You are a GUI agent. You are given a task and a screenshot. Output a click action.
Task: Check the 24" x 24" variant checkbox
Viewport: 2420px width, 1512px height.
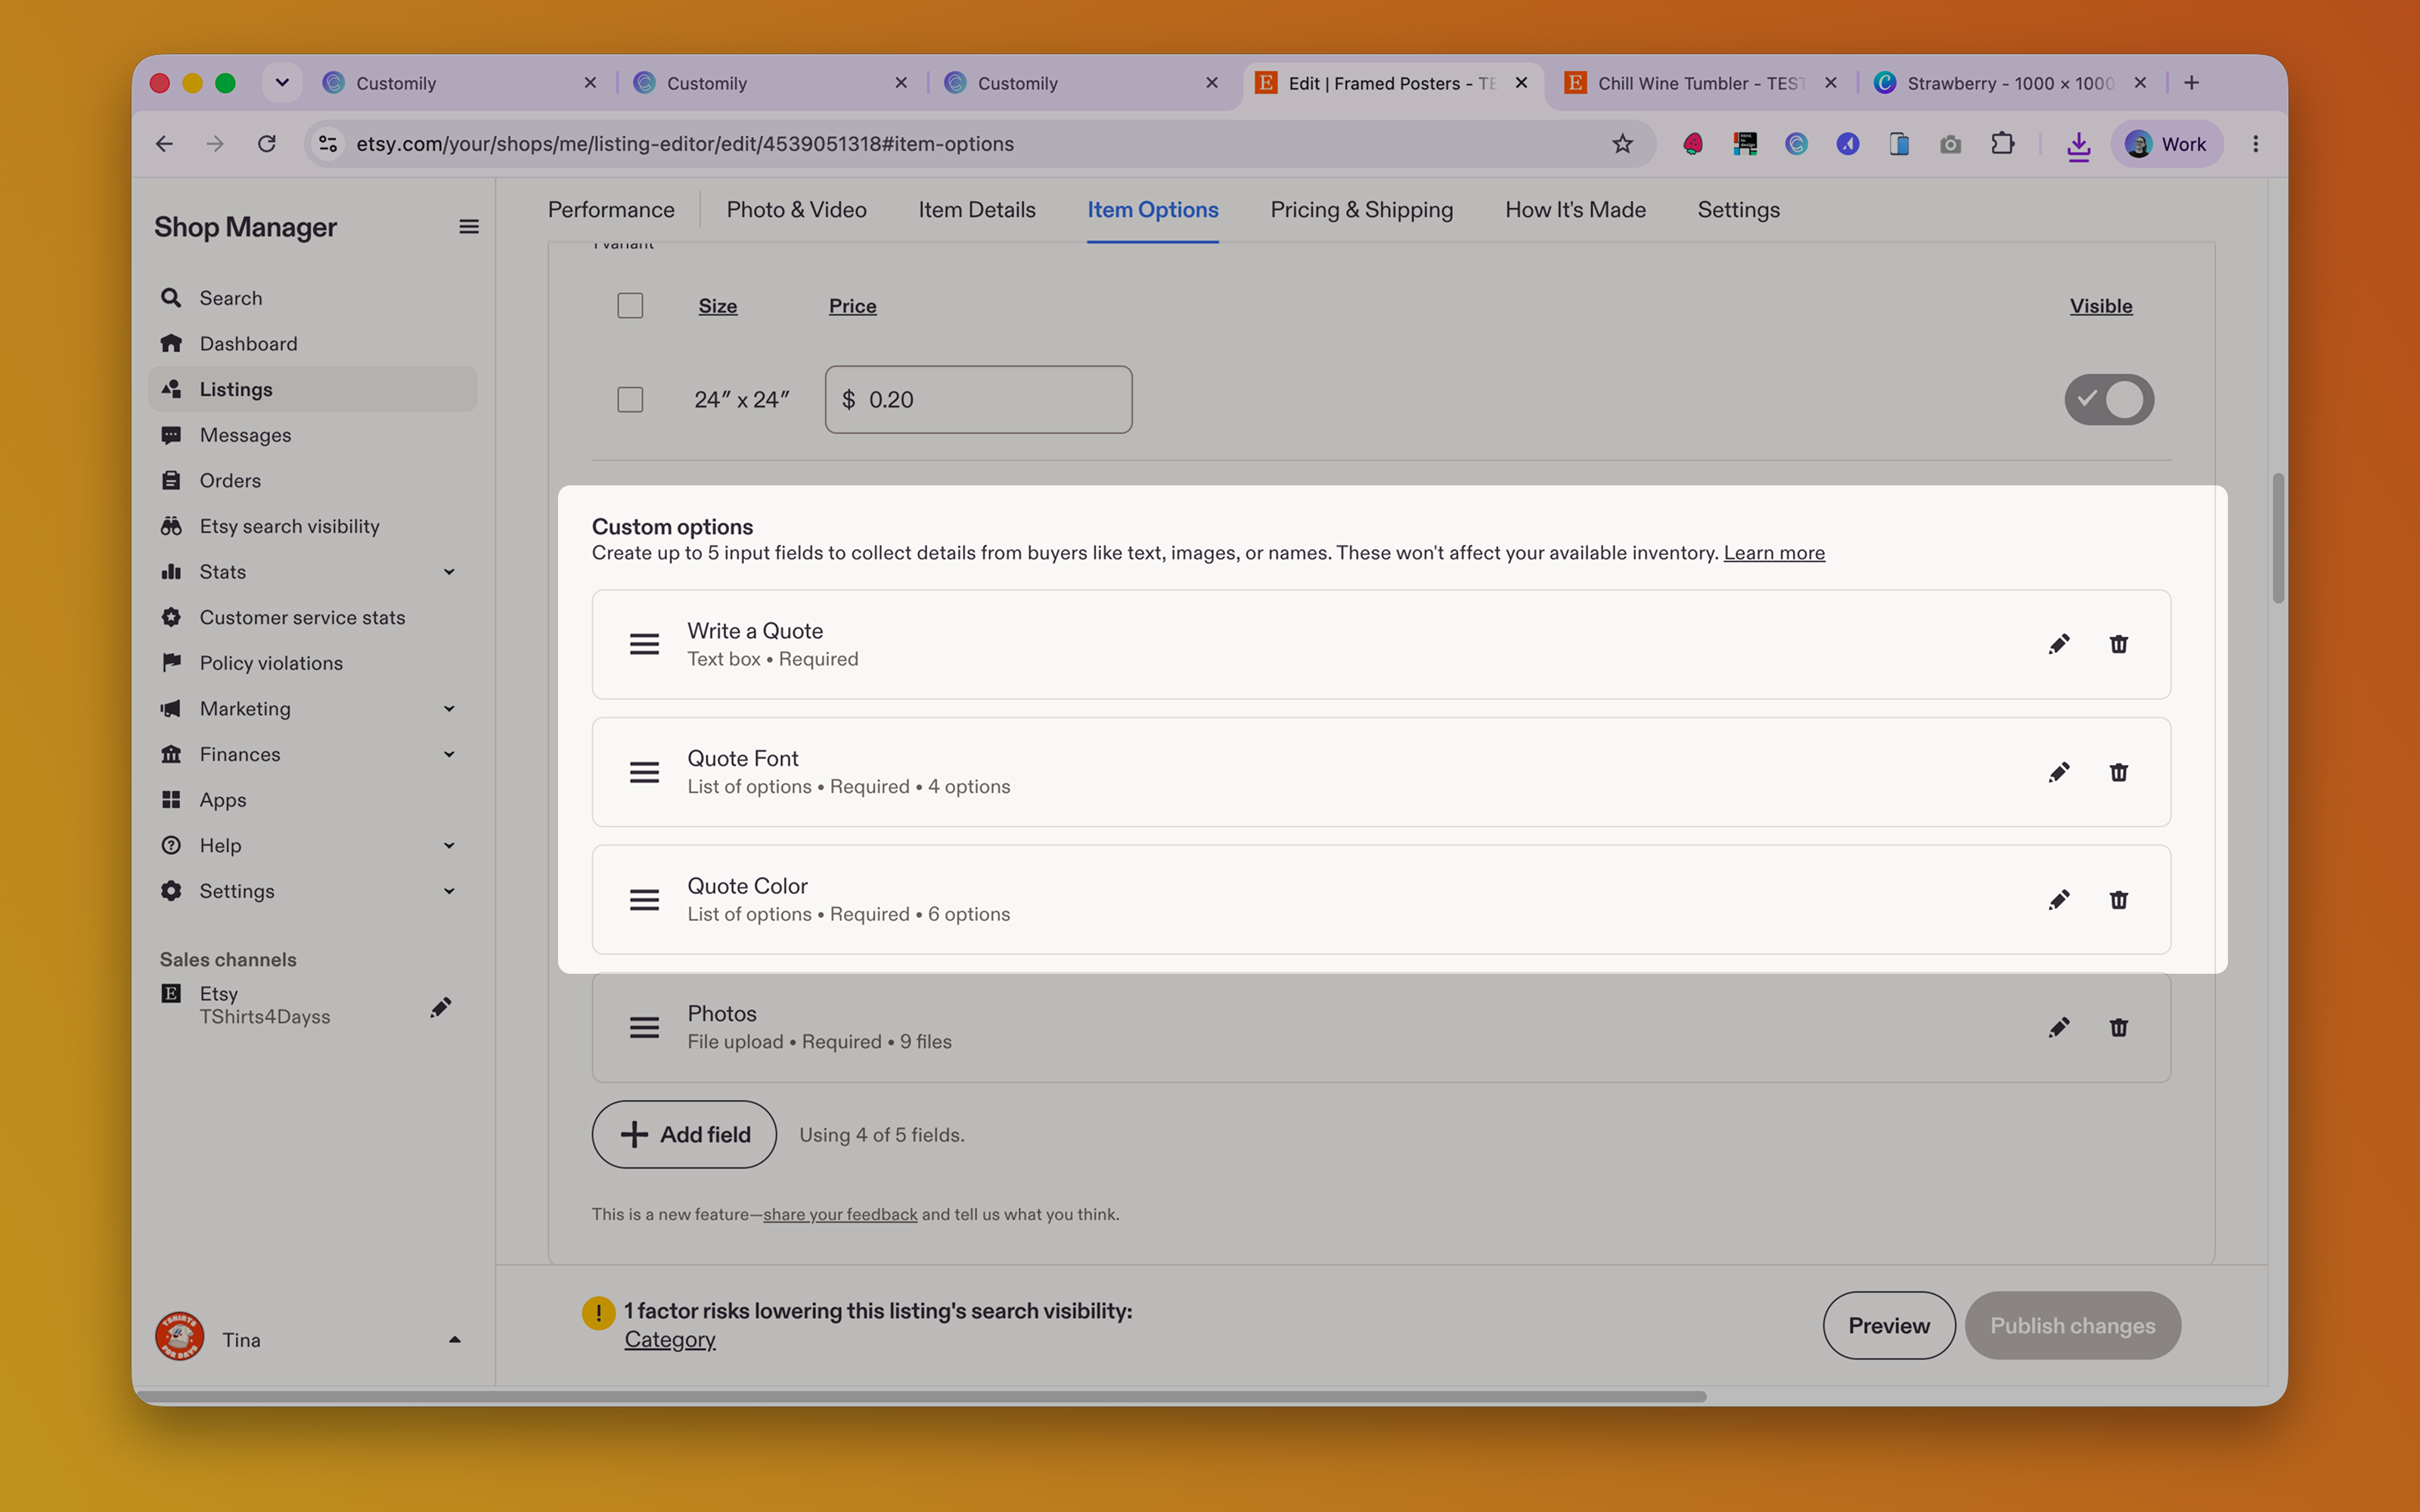(630, 399)
